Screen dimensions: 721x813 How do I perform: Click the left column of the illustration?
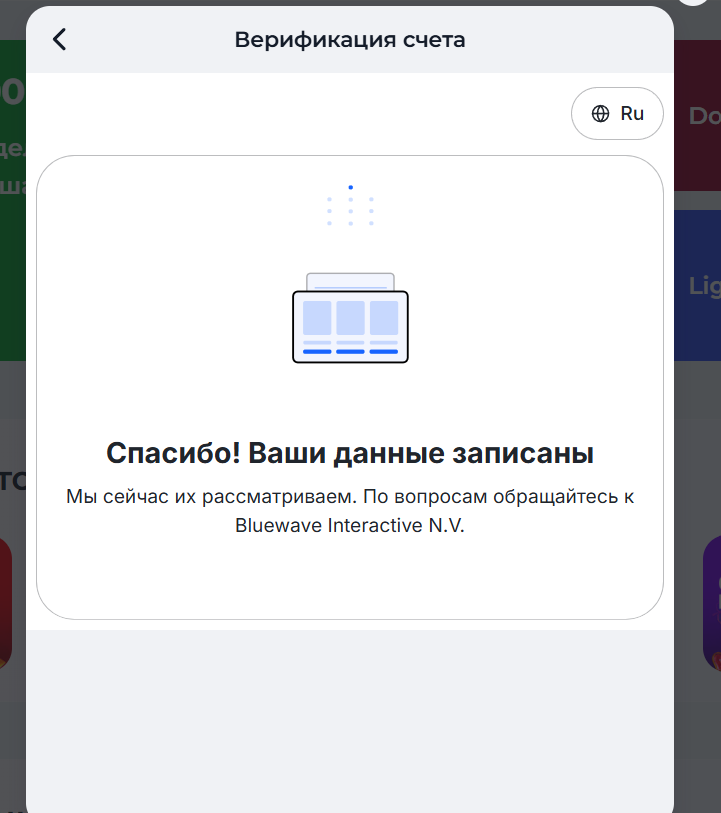coord(317,318)
